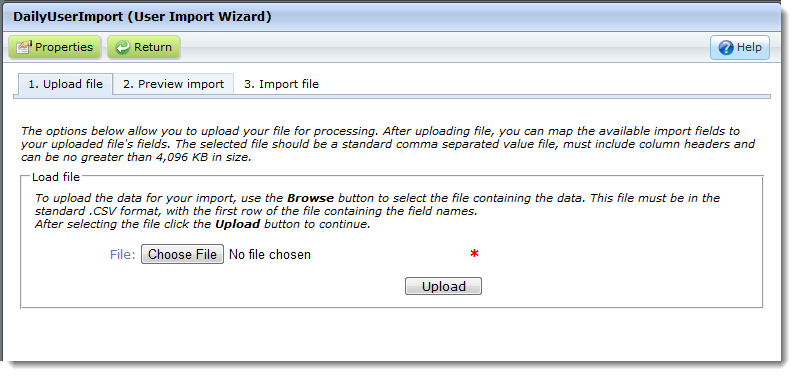This screenshot has height=376, width=796.
Task: Open the Properties button label
Action: [x=64, y=47]
